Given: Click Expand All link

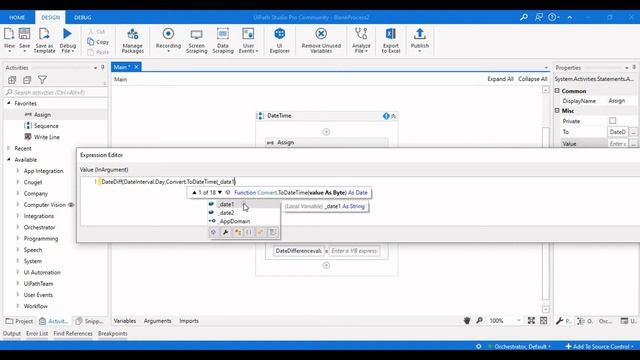Looking at the screenshot, I should pos(500,79).
